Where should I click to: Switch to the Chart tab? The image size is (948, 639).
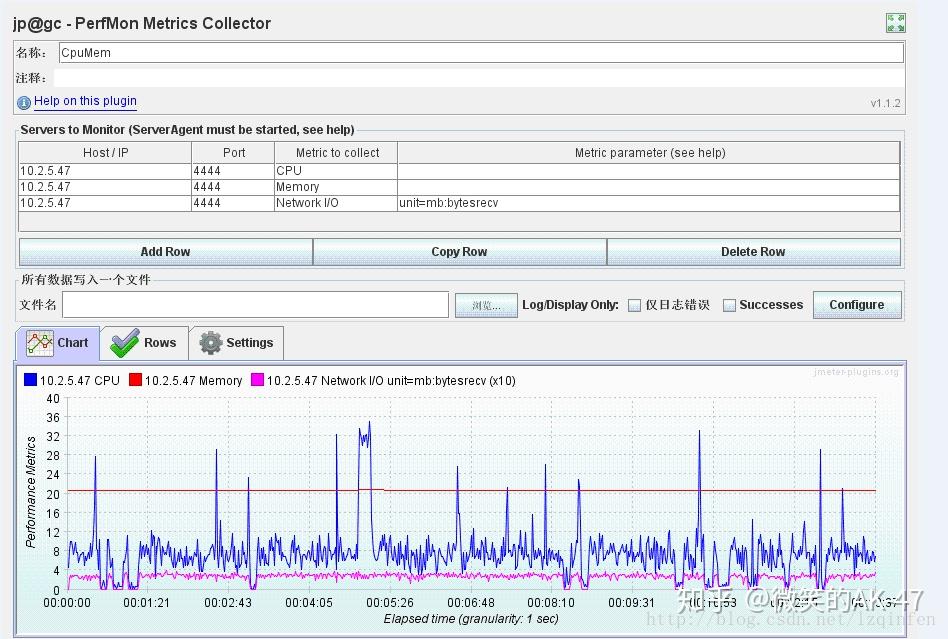[58, 343]
